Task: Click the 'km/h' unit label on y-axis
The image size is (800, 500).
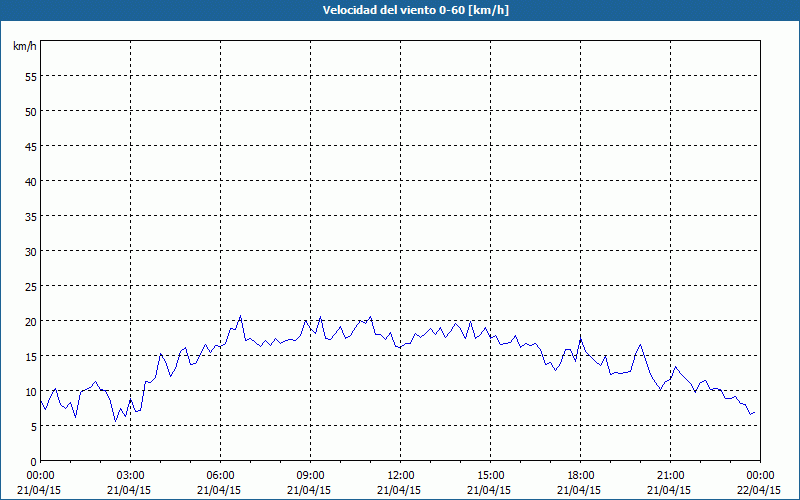Action: tap(24, 46)
